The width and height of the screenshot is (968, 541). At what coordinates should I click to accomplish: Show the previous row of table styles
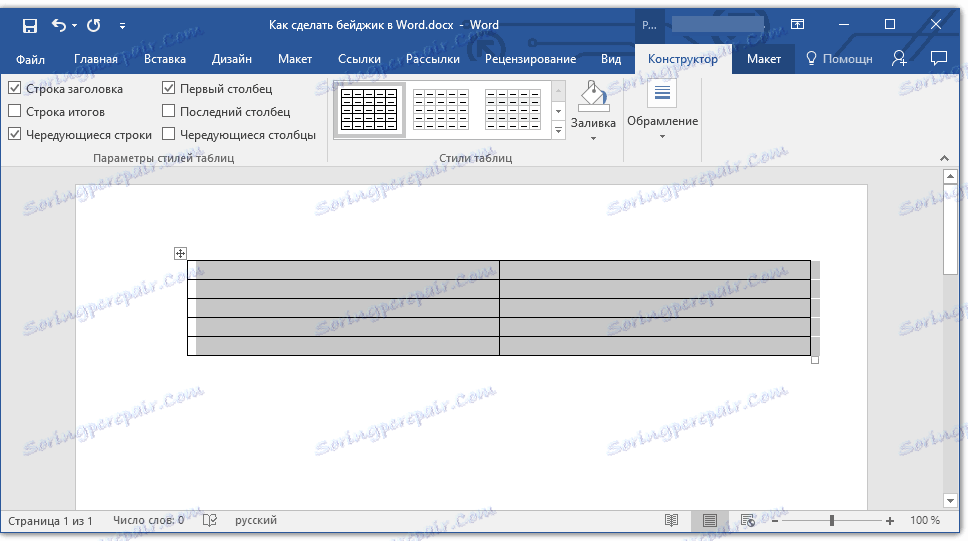tap(559, 91)
